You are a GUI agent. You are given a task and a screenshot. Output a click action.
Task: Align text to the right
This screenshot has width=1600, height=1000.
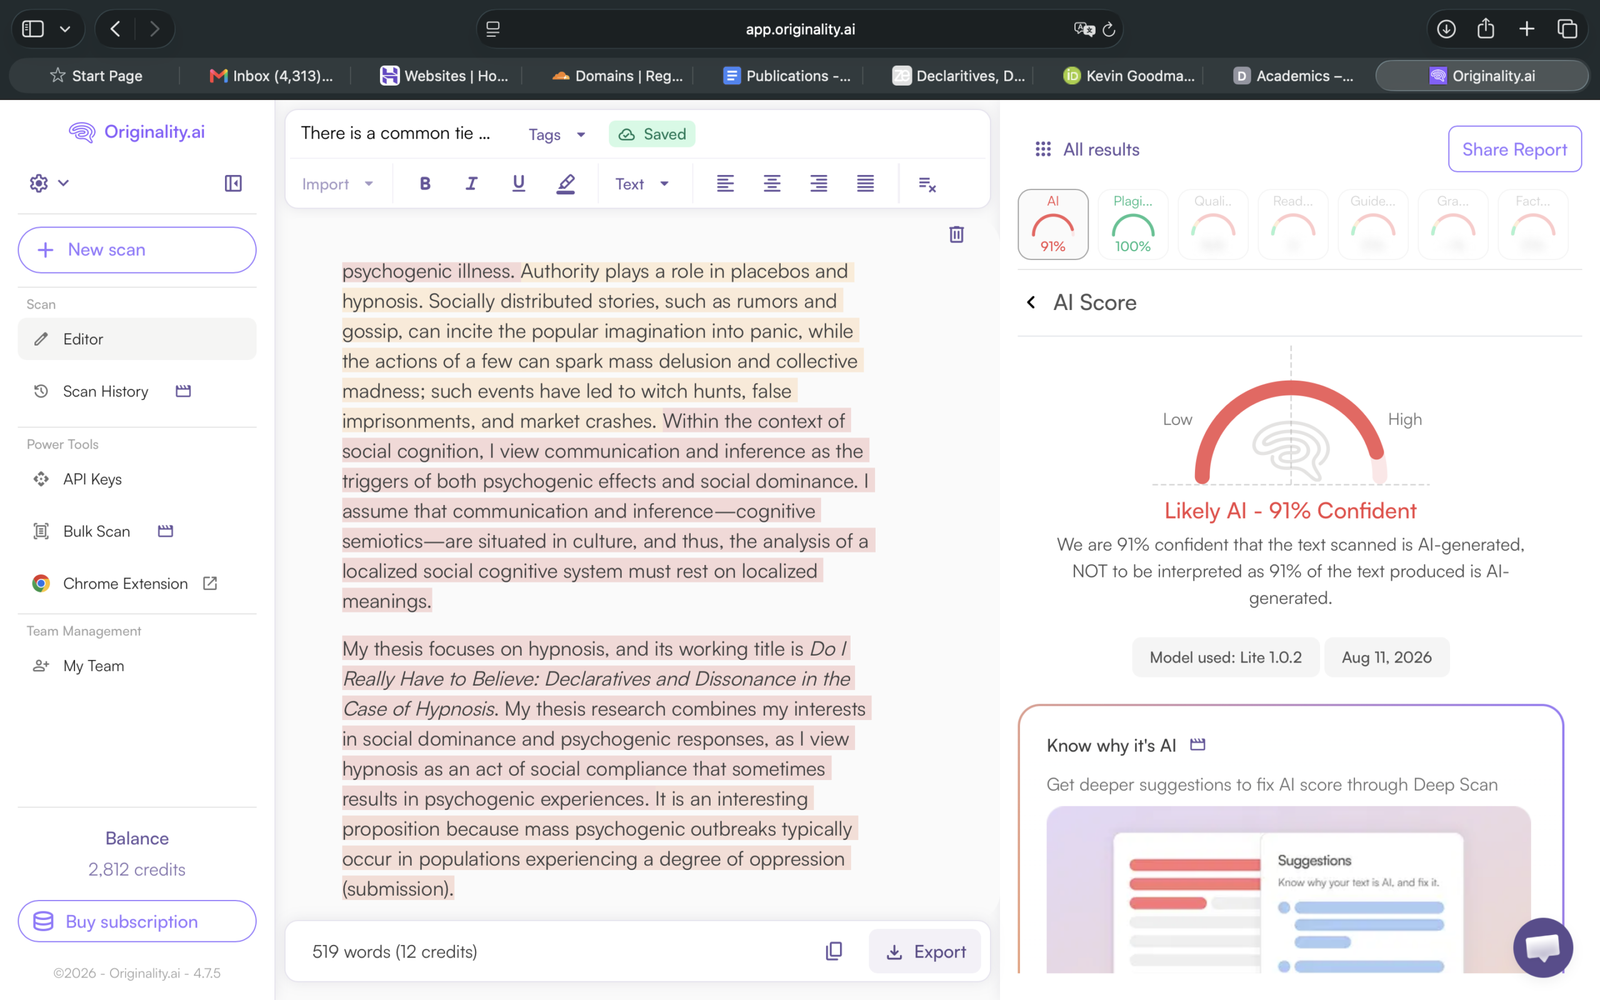tap(819, 184)
